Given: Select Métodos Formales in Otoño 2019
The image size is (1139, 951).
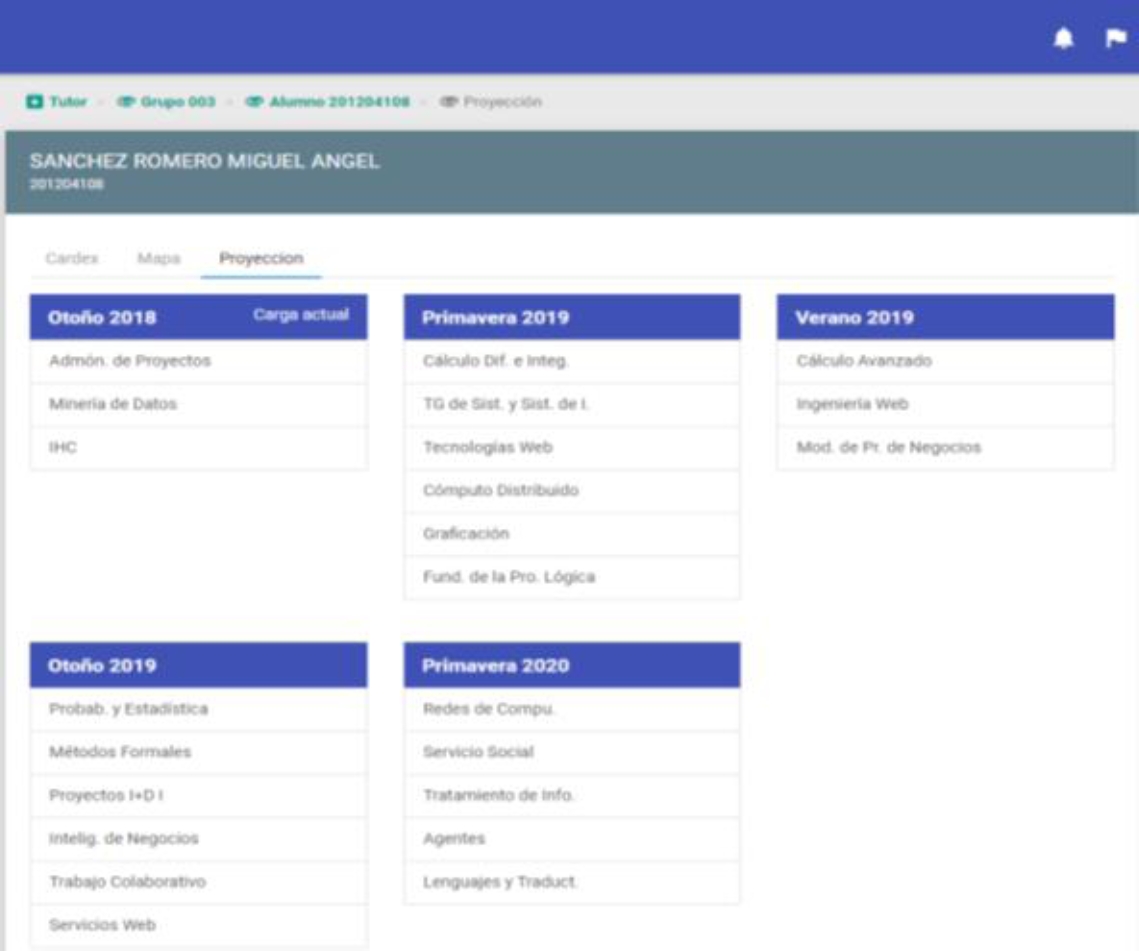Looking at the screenshot, I should pyautogui.click(x=119, y=752).
